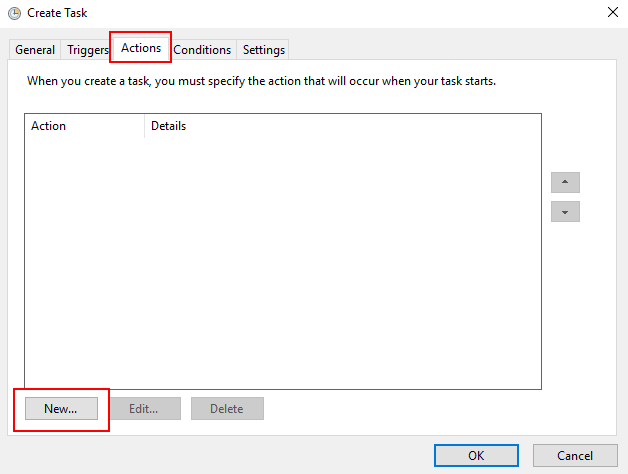This screenshot has height=474, width=628.
Task: Confirm the task with OK
Action: tap(476, 455)
